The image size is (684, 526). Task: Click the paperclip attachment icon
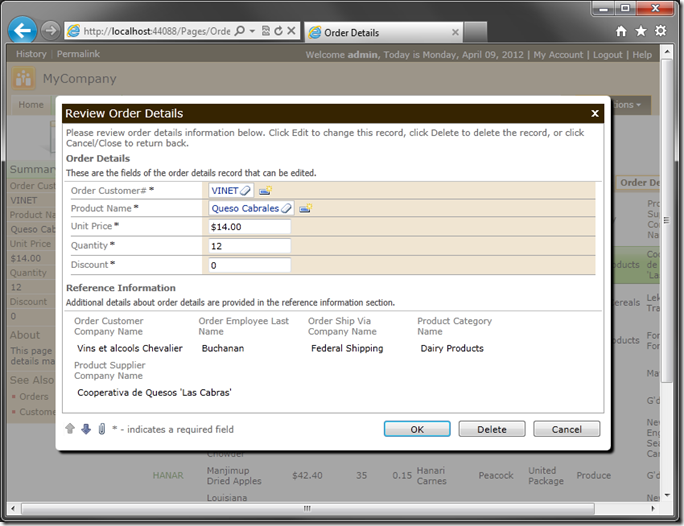(102, 429)
